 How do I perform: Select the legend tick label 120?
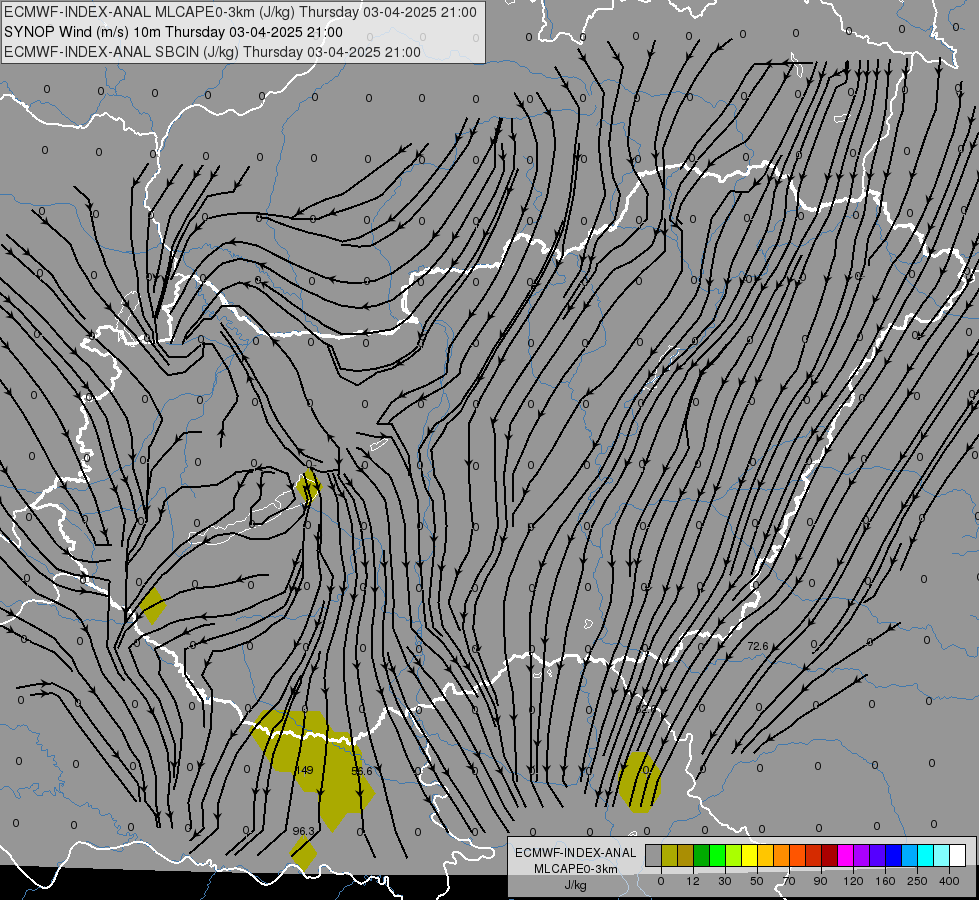[x=853, y=881]
